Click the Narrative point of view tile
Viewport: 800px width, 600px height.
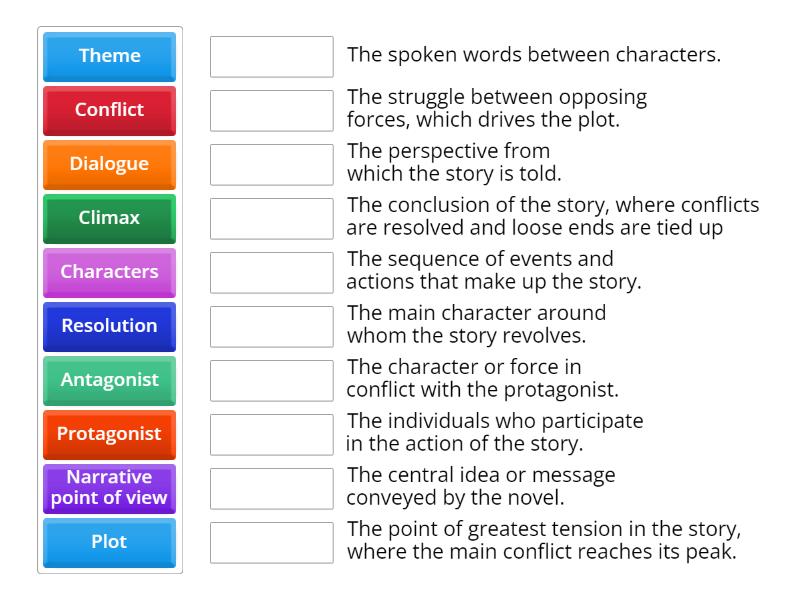click(108, 488)
